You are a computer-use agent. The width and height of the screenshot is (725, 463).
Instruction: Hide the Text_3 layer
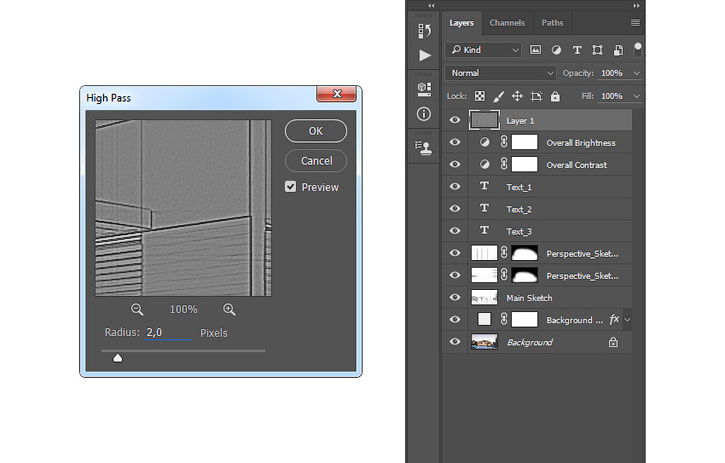(x=455, y=231)
